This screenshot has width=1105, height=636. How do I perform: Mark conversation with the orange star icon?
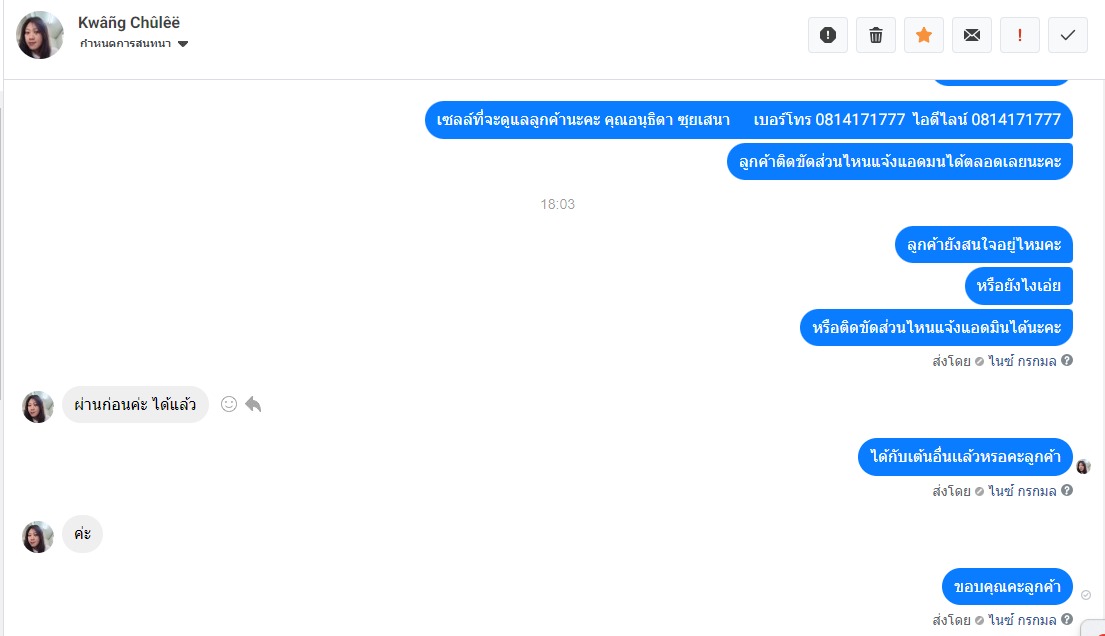923,35
